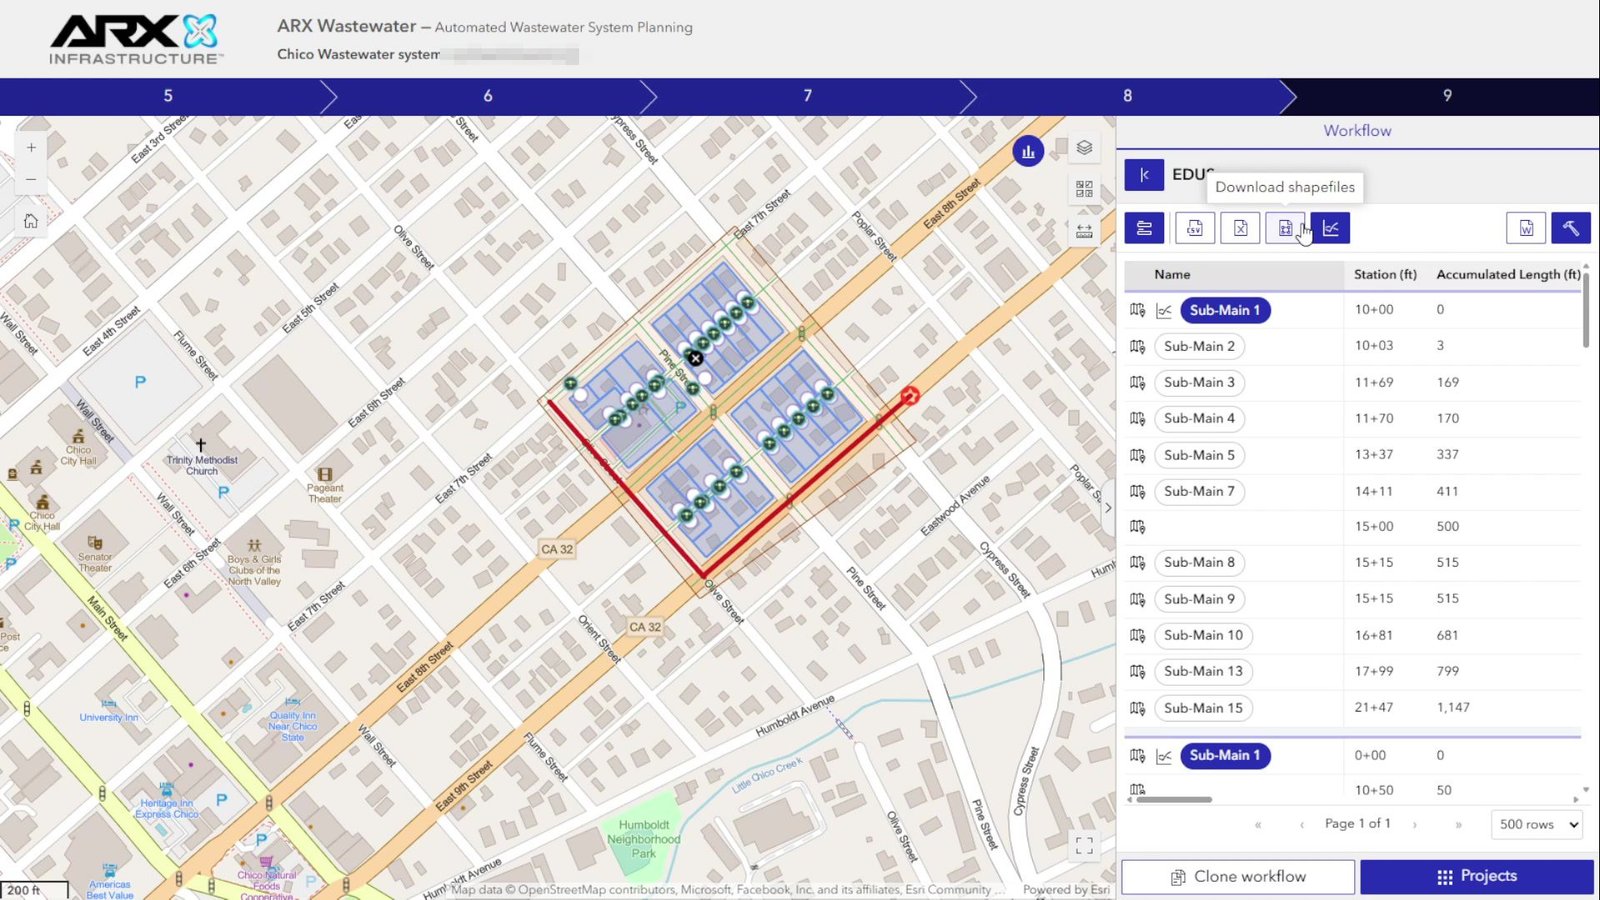Show the profile chart view

[x=1330, y=228]
